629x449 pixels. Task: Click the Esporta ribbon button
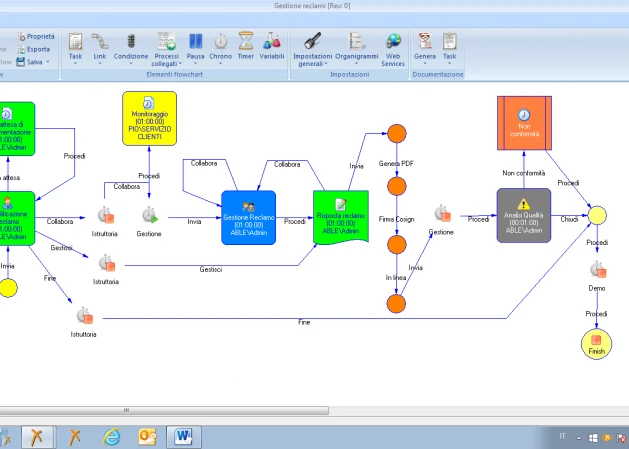(34, 49)
